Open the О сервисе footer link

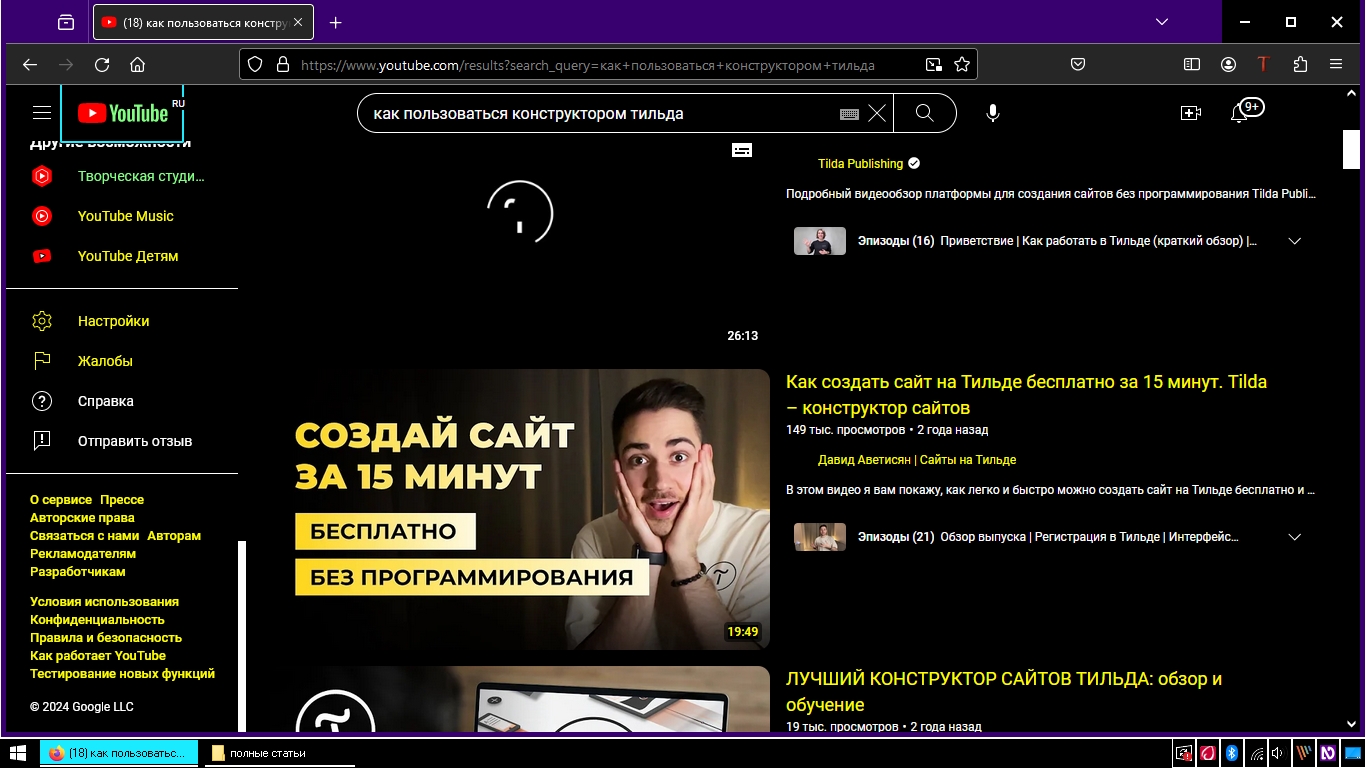click(x=61, y=499)
